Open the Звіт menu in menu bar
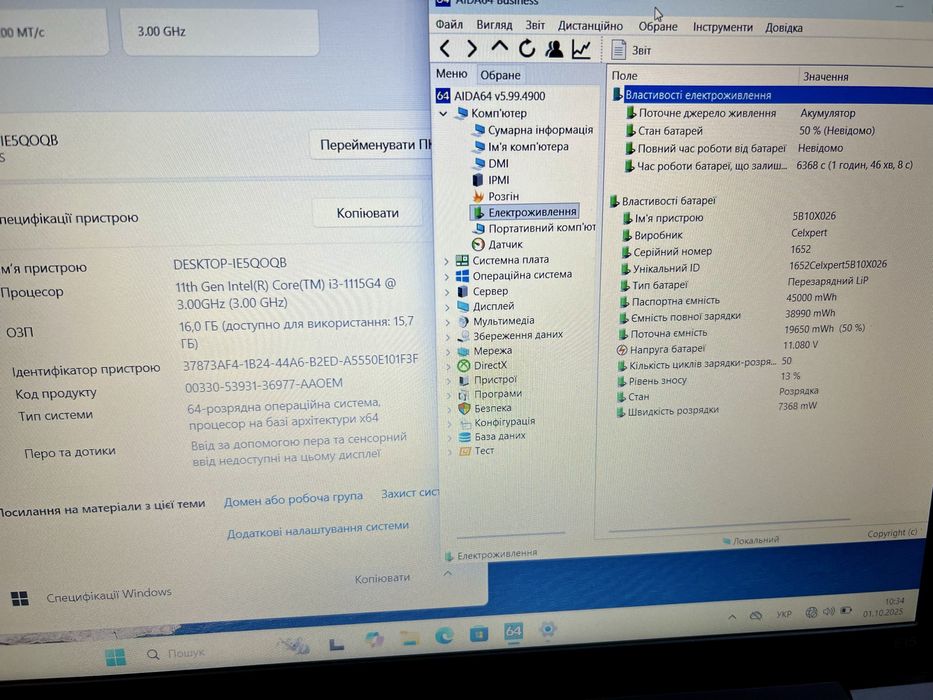Screen dimensions: 933x700 pos(535,25)
